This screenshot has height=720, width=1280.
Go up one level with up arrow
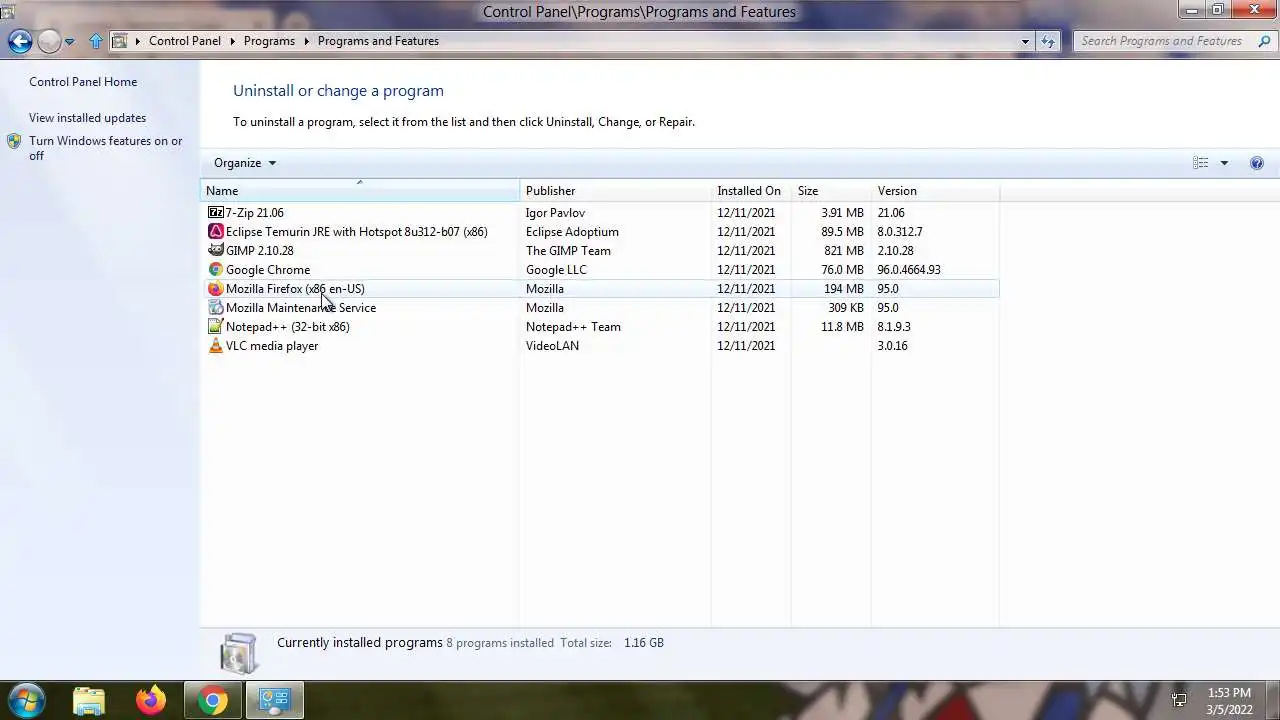[96, 41]
